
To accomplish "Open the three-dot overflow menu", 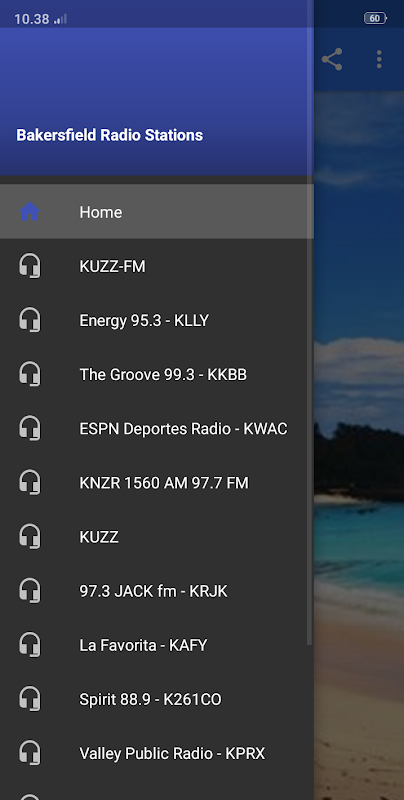I will pyautogui.click(x=378, y=59).
